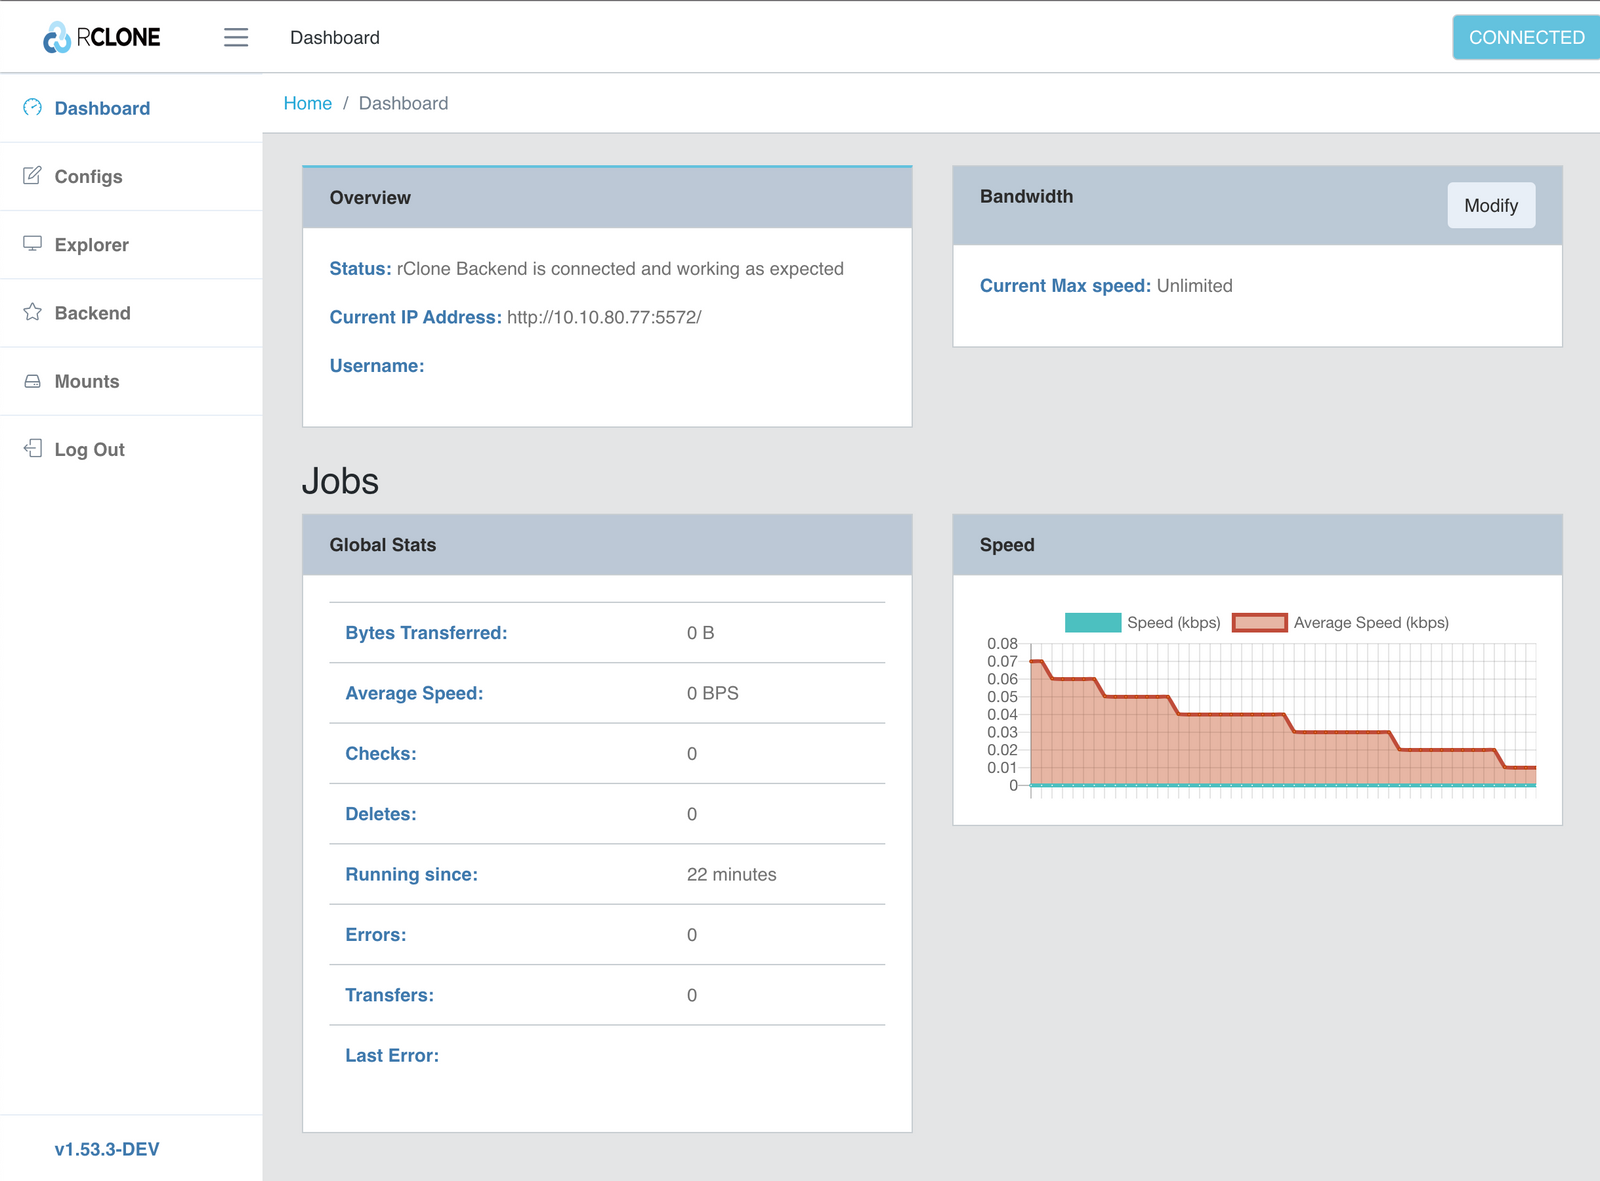Open the Bandwidth Modify dialog
The width and height of the screenshot is (1600, 1181).
pos(1491,205)
